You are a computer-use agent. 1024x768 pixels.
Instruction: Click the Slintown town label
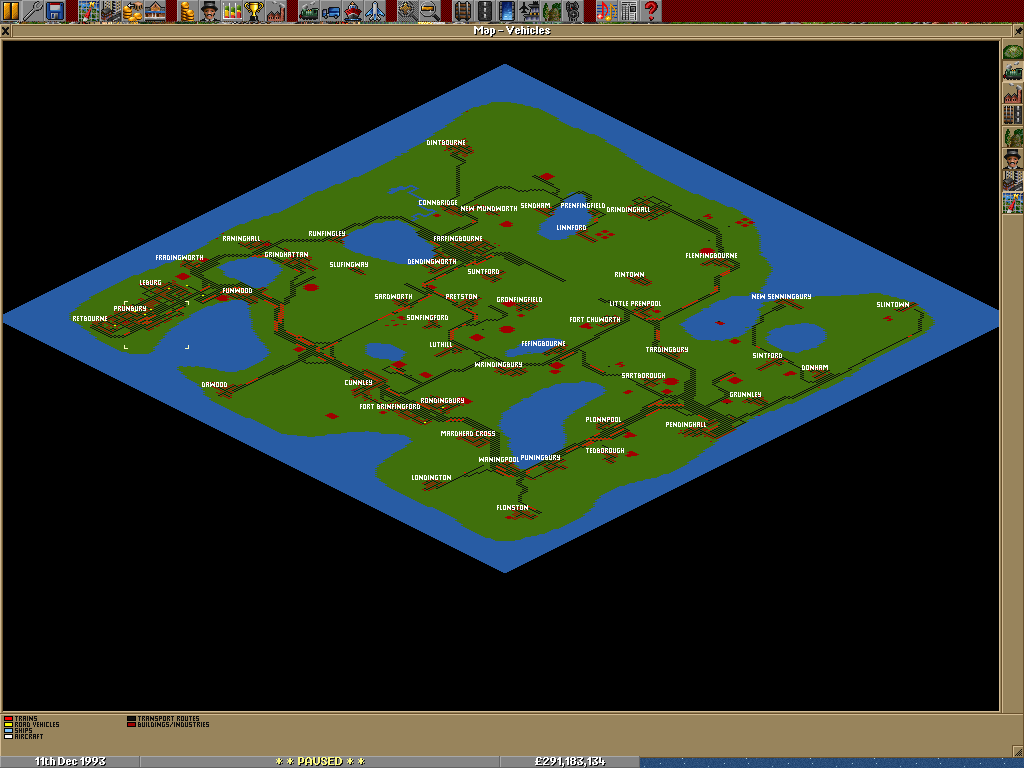893,305
